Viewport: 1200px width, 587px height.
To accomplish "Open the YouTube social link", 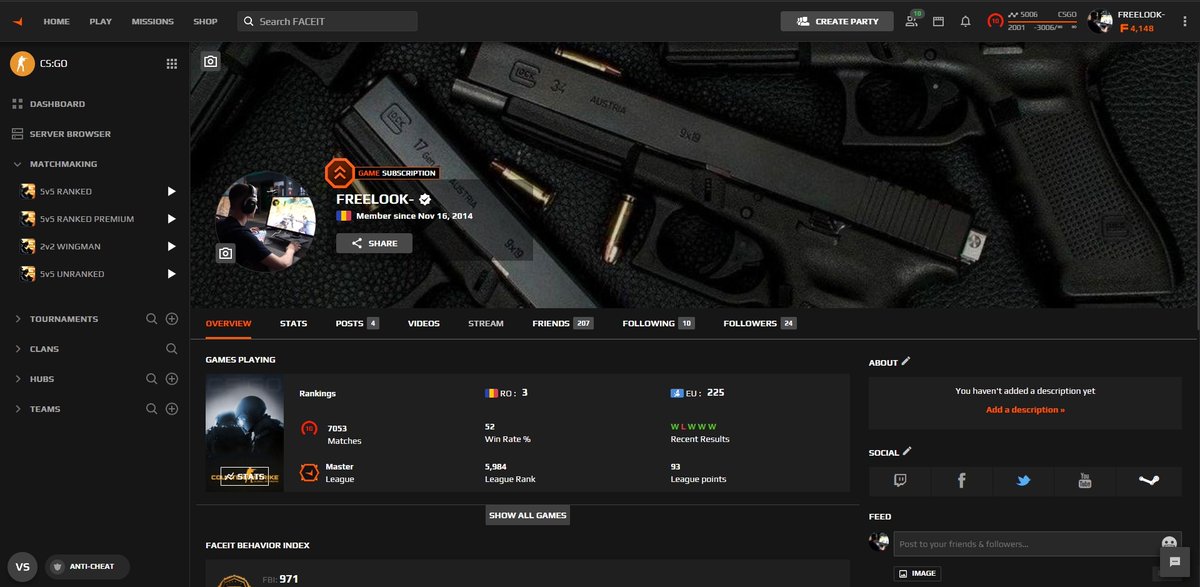I will (x=1085, y=481).
